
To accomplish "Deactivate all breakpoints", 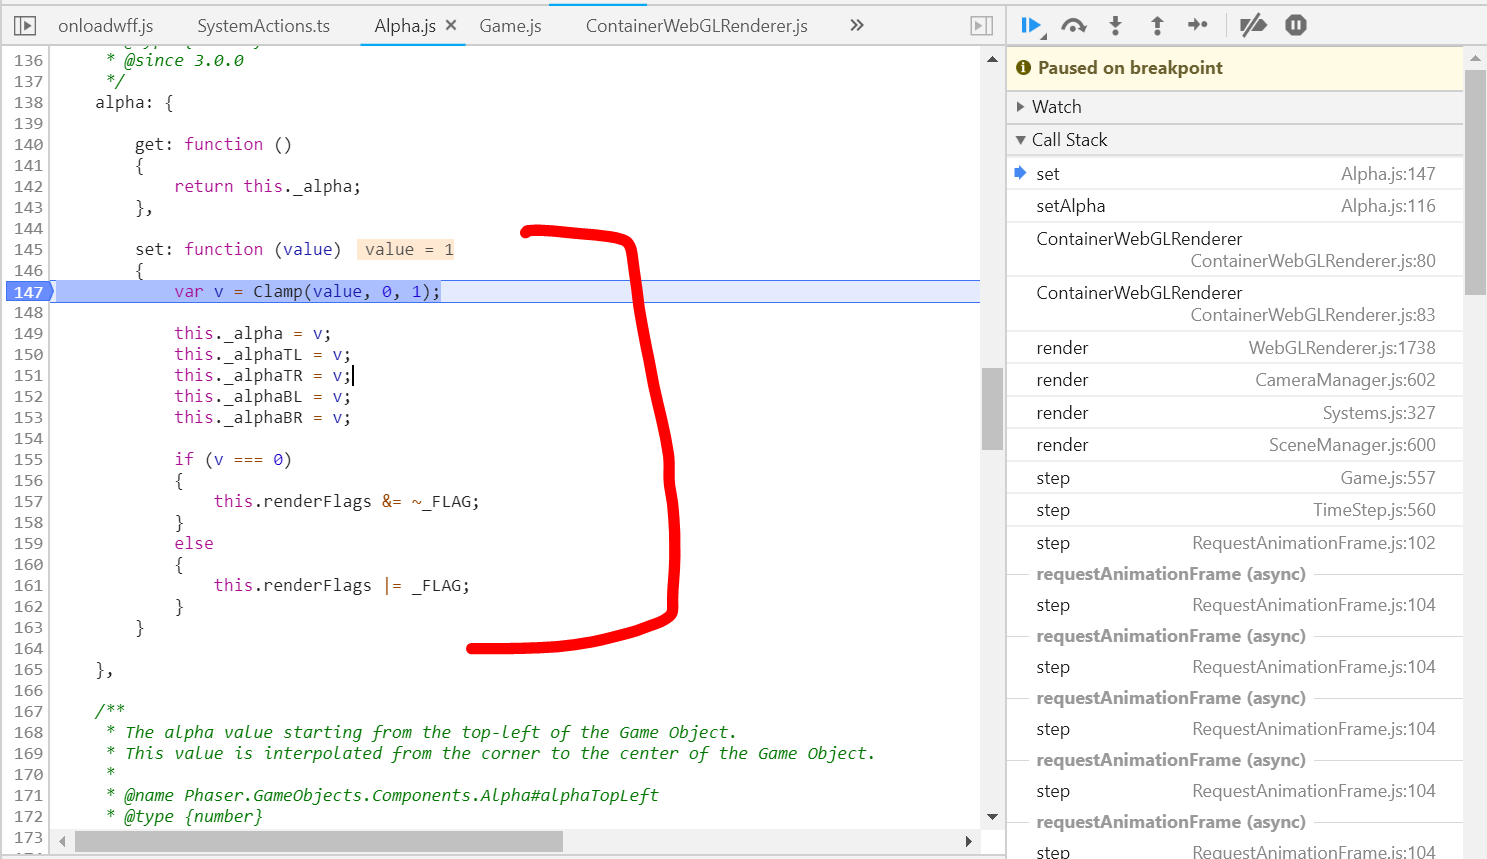I will coord(1252,25).
